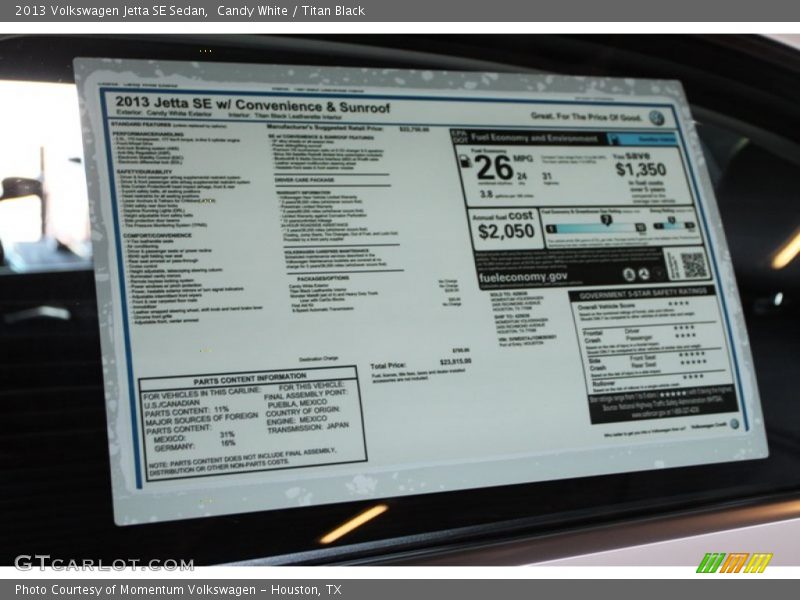Click the "PUEBLA, MEXICO" final assembly point
This screenshot has width=800, height=600.
coord(297,403)
